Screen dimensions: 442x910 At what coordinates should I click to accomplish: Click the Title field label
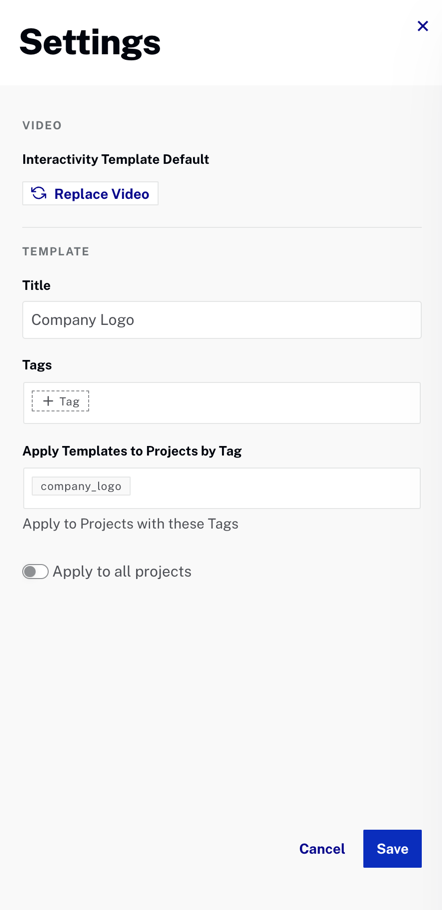point(37,285)
